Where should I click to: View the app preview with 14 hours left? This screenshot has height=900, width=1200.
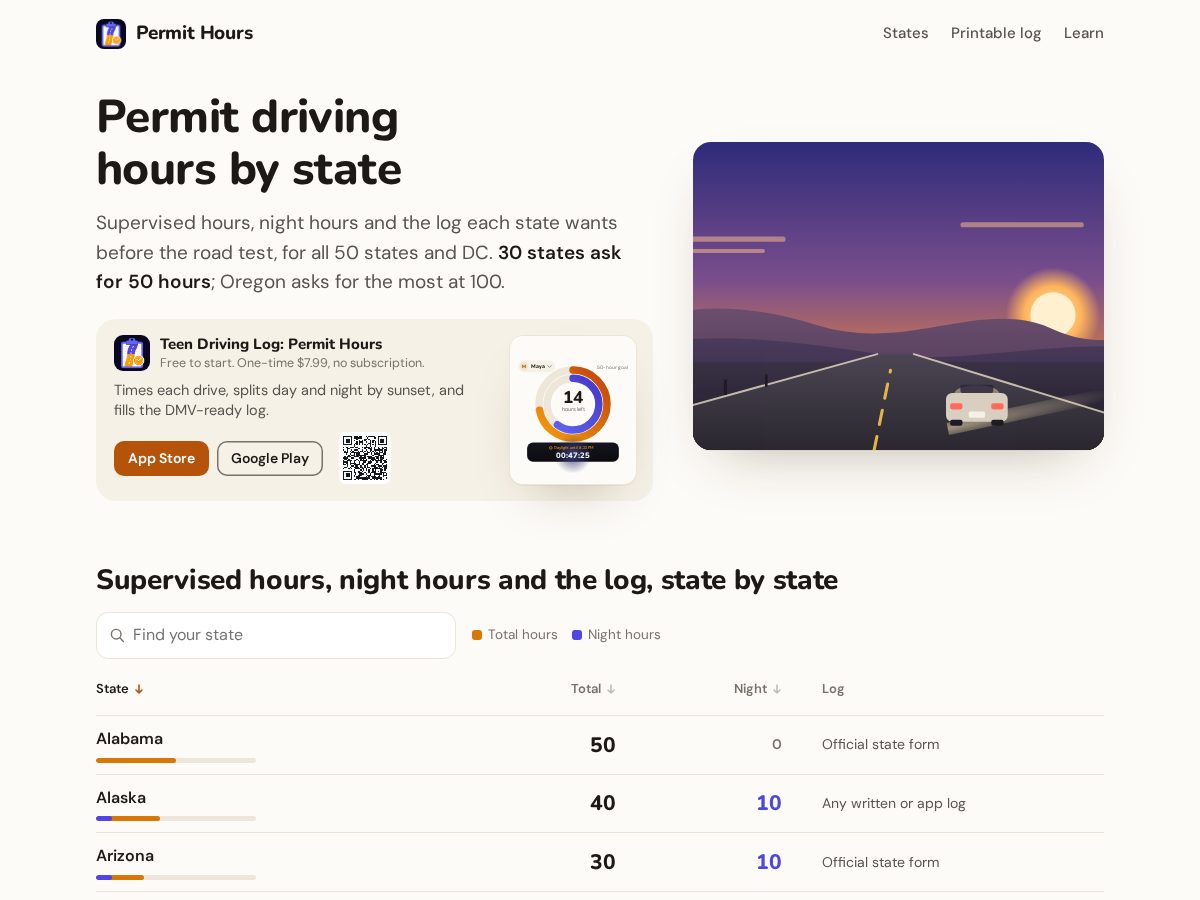pyautogui.click(x=573, y=410)
